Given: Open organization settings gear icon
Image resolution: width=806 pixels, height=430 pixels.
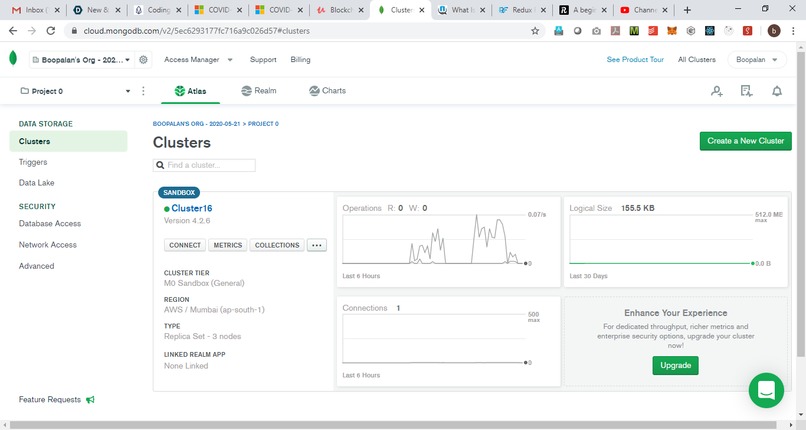Looking at the screenshot, I should (143, 60).
